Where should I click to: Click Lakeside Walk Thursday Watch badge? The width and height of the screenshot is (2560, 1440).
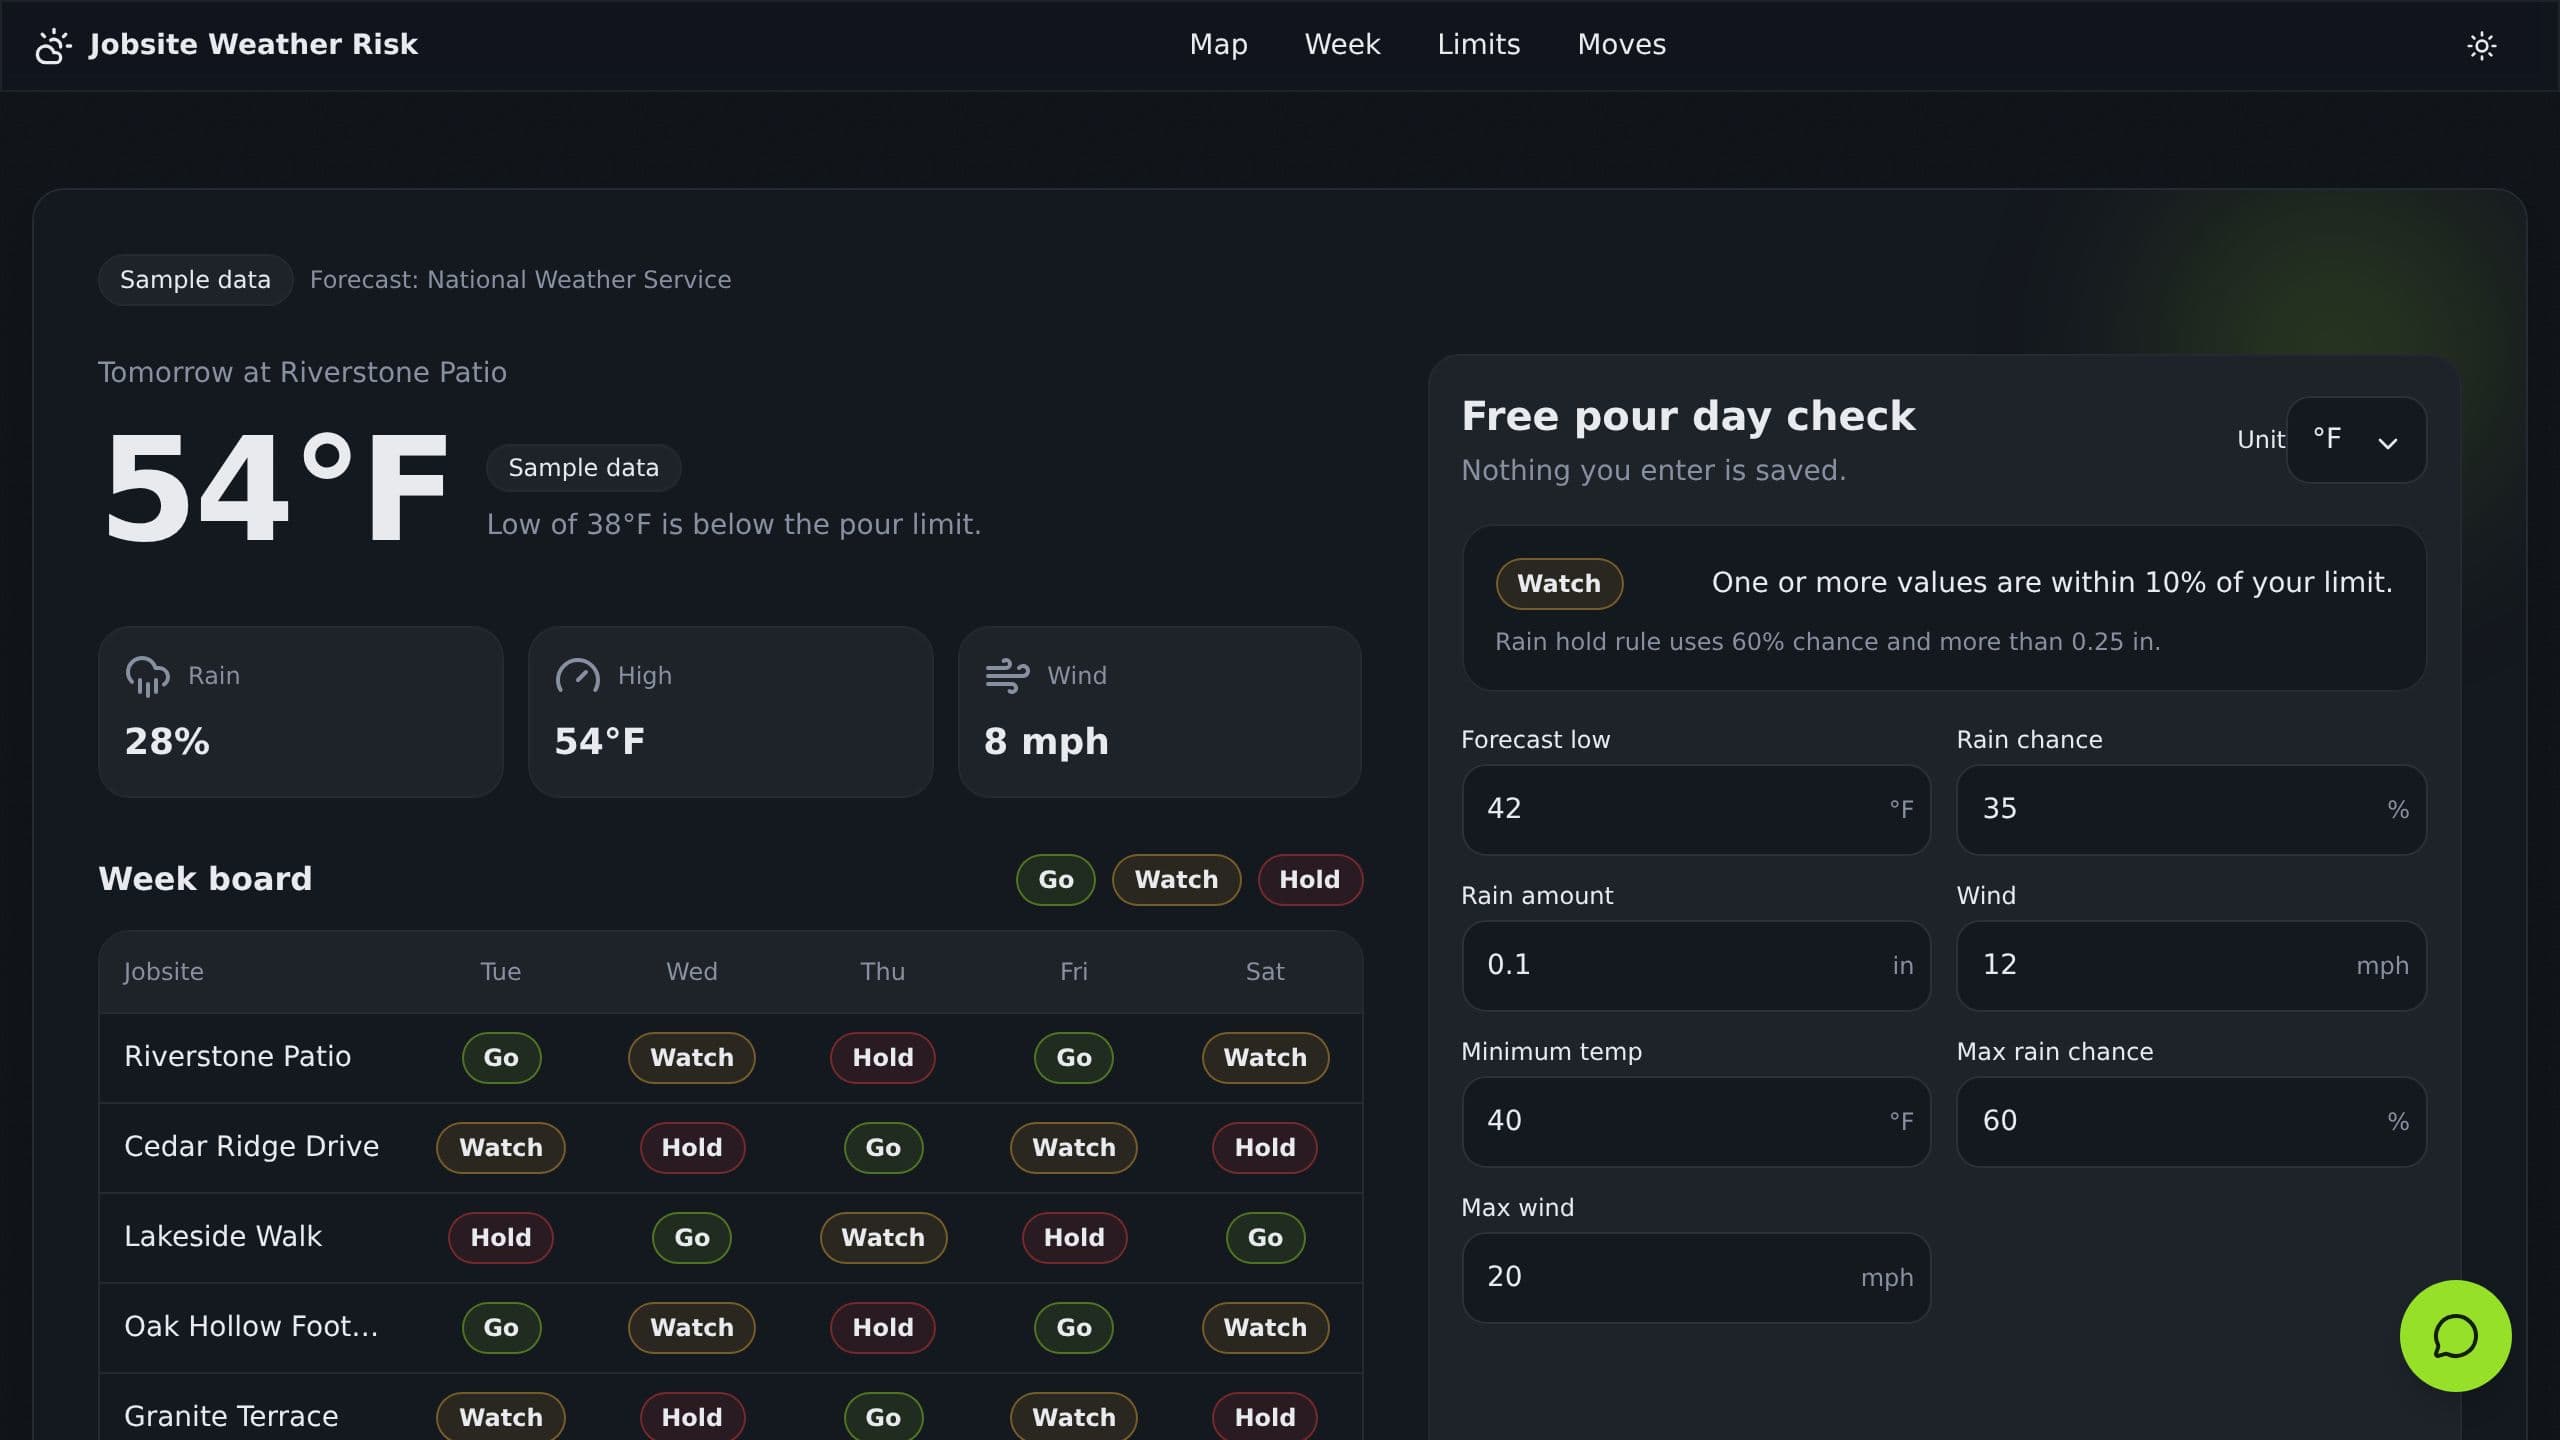tap(882, 1238)
